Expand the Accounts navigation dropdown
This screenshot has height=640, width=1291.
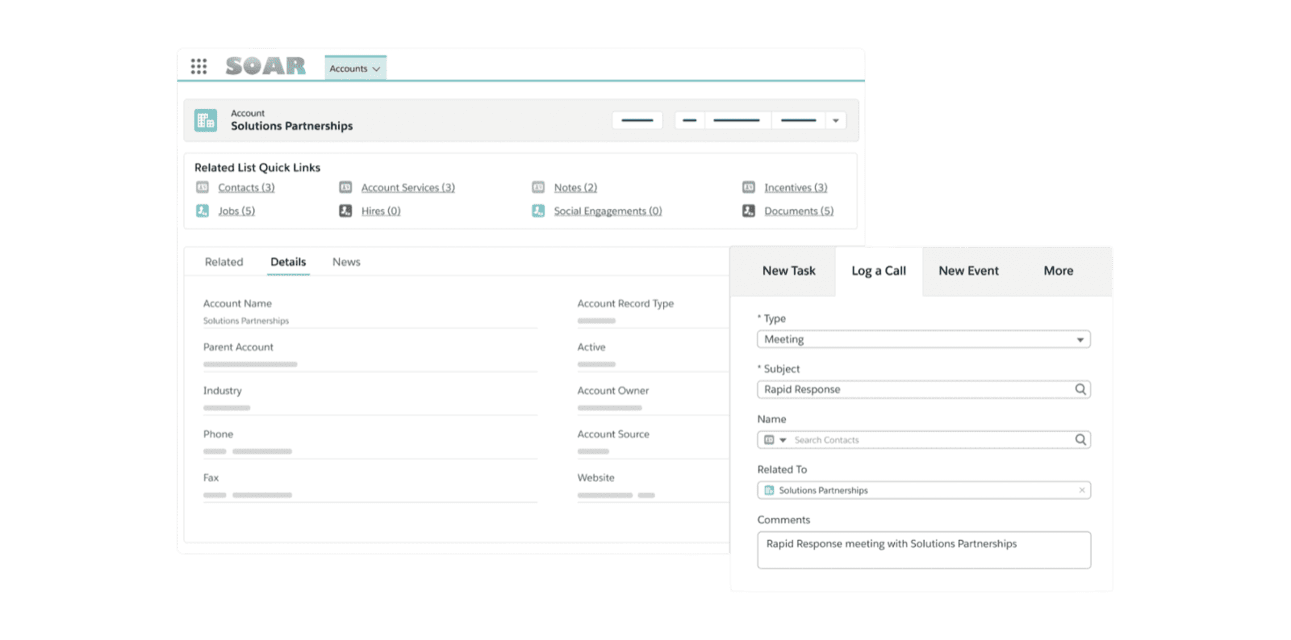pos(376,69)
